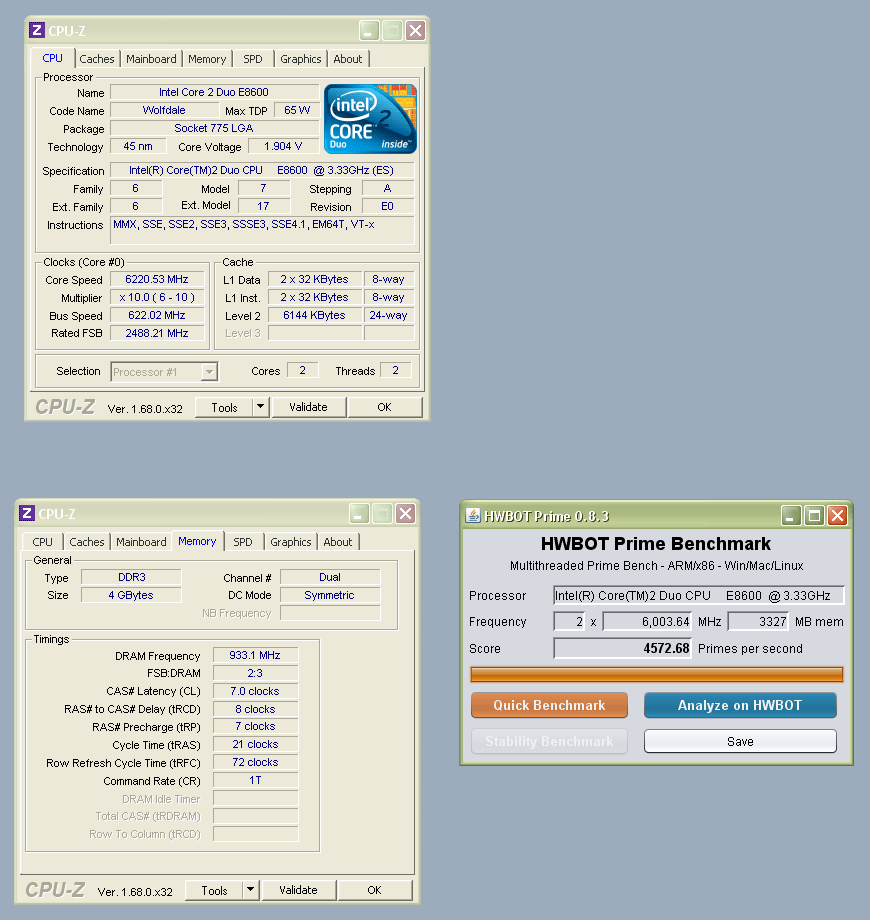The height and width of the screenshot is (920, 870).
Task: Open the About tab in top CPU-Z window
Action: pos(347,59)
